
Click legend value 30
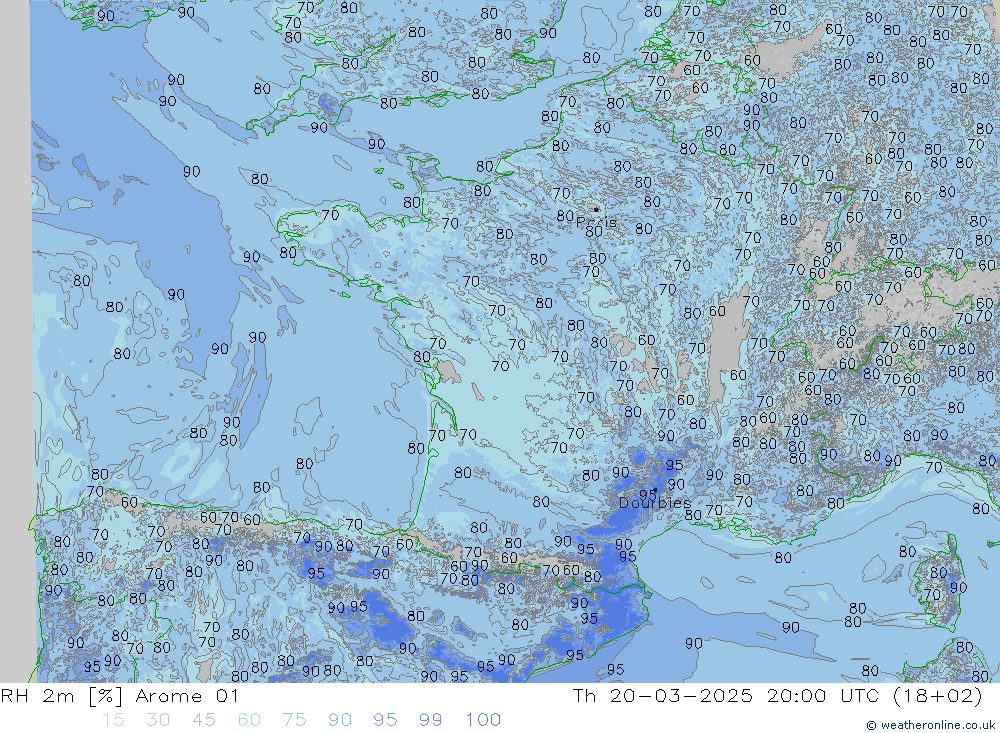(x=158, y=720)
